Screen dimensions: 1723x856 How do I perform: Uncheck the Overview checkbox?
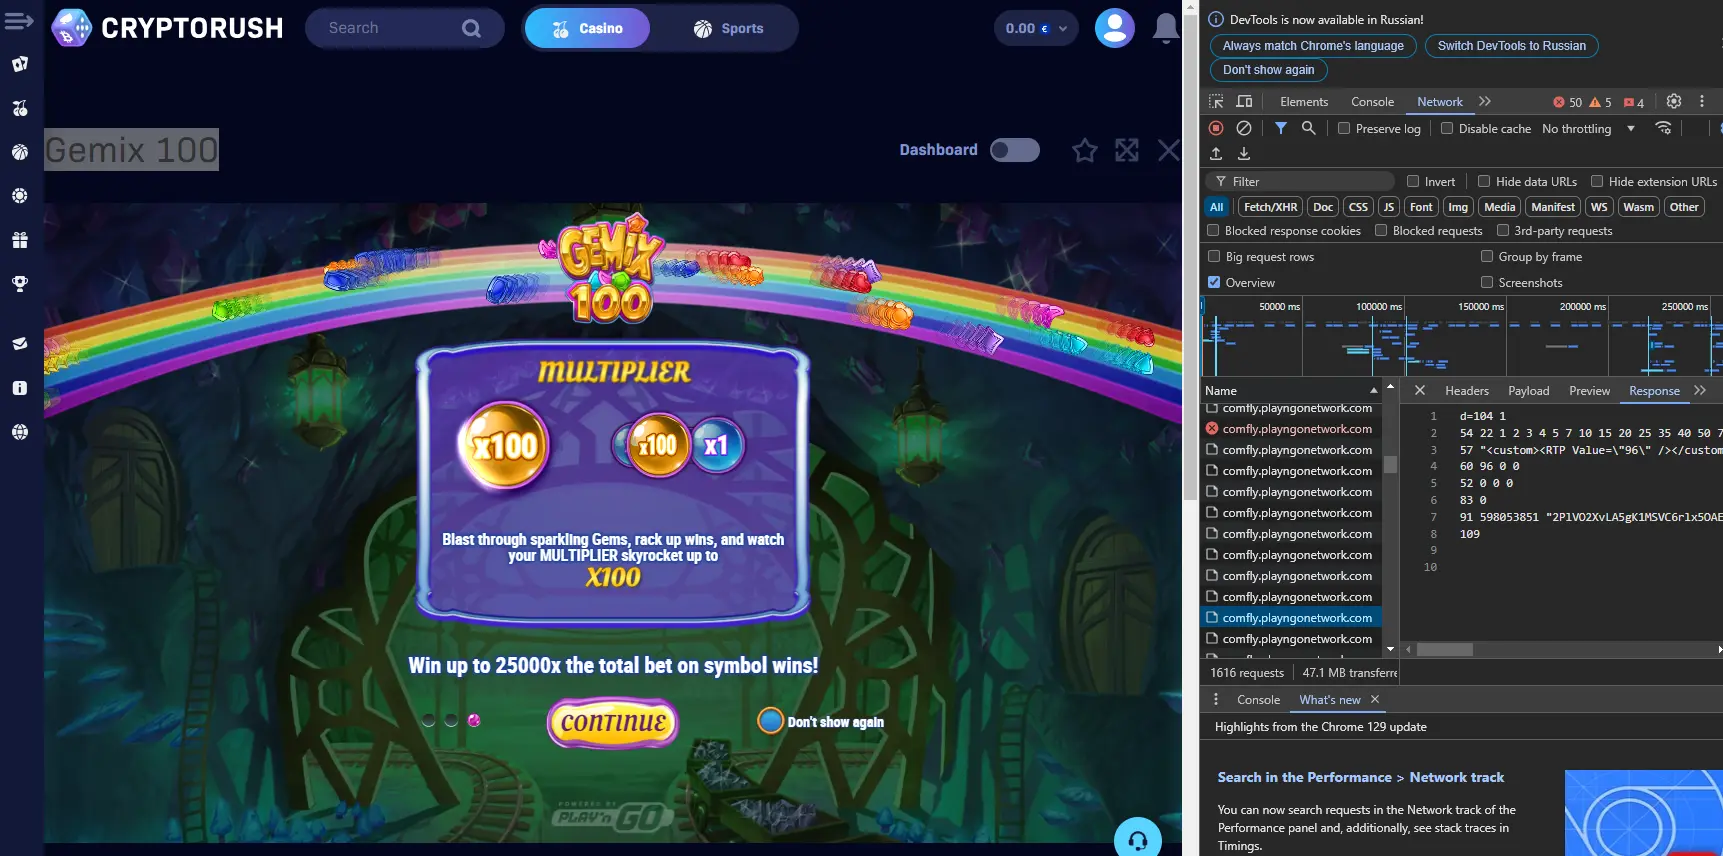click(1214, 282)
